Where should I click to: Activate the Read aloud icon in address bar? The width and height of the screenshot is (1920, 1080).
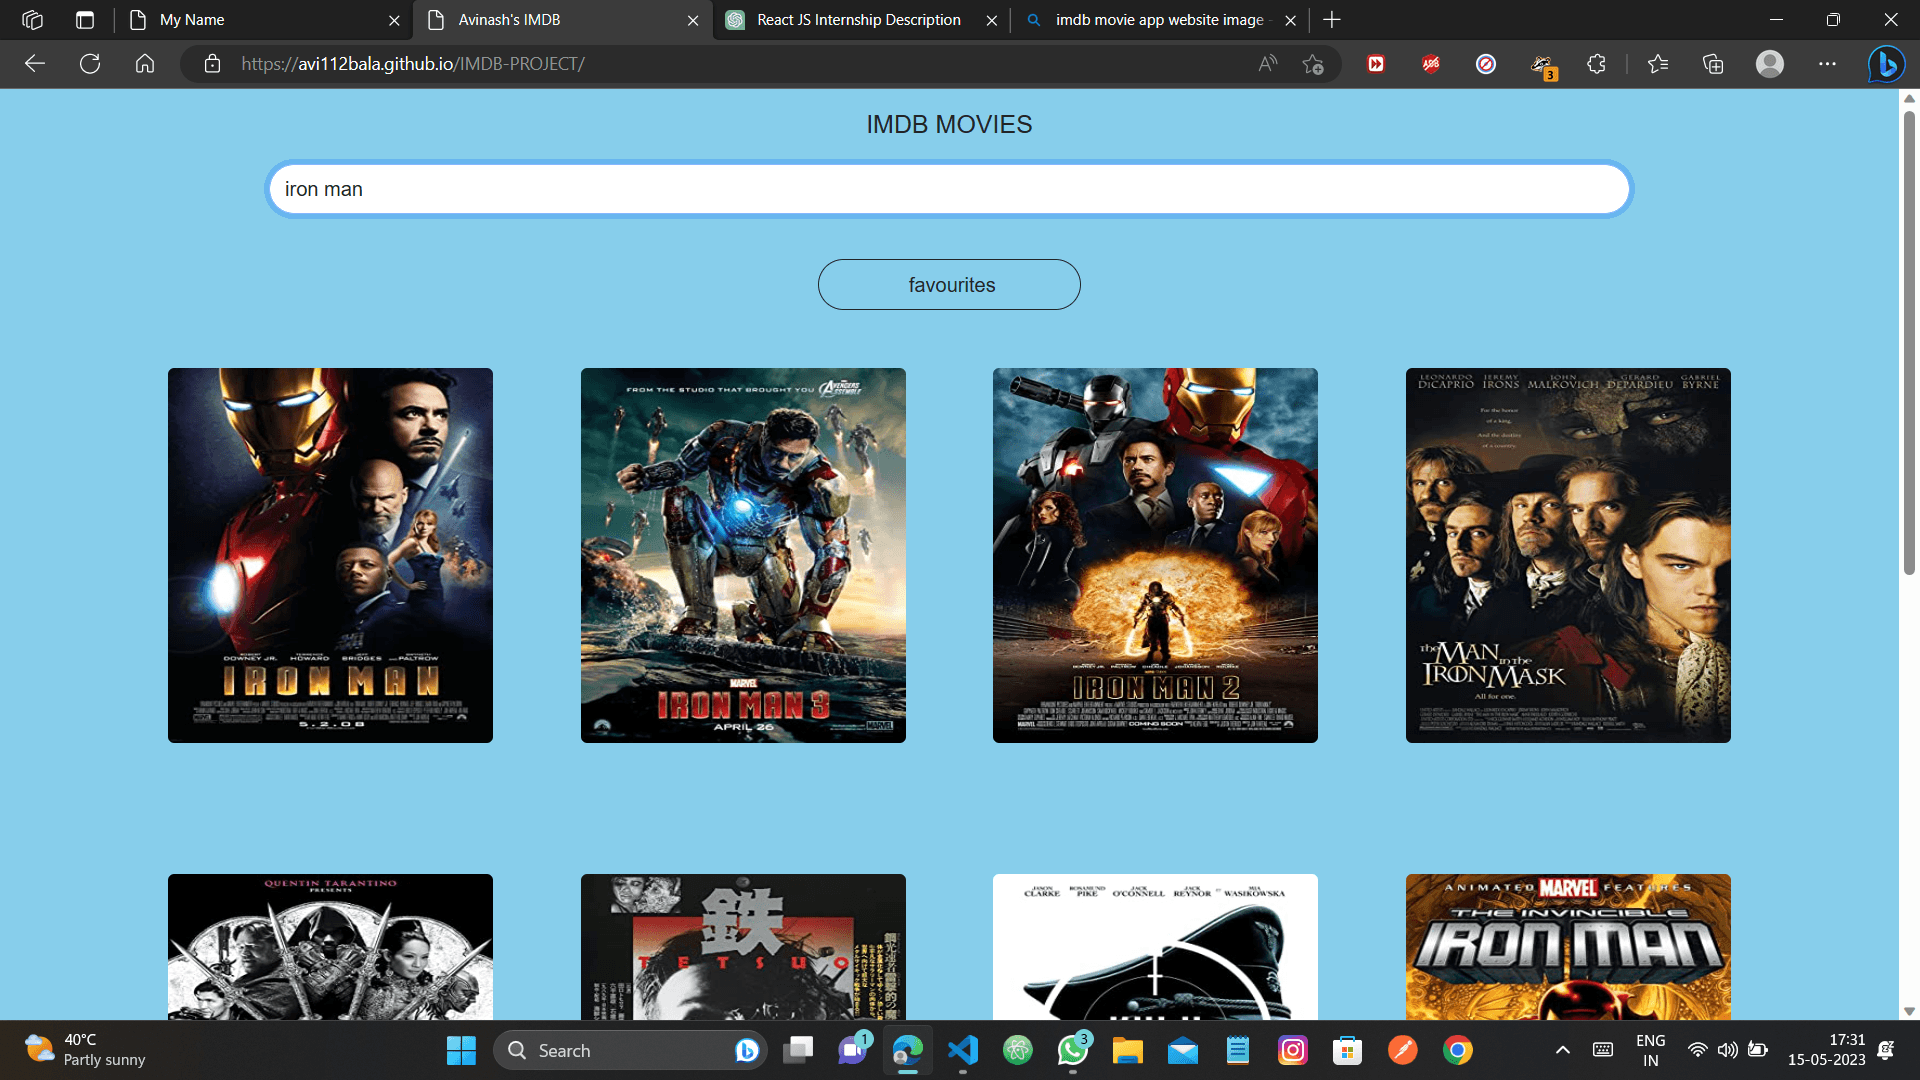[1267, 64]
